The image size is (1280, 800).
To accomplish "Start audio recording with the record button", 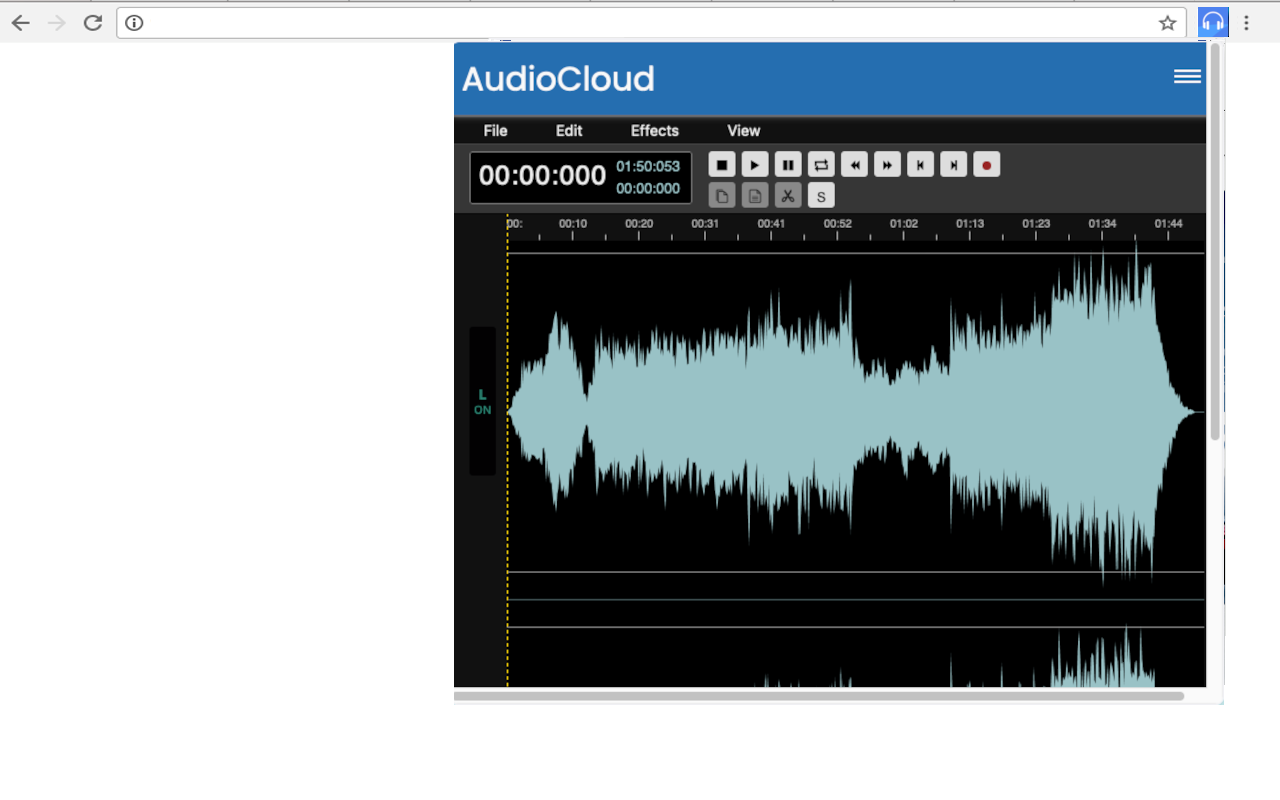I will (x=986, y=164).
